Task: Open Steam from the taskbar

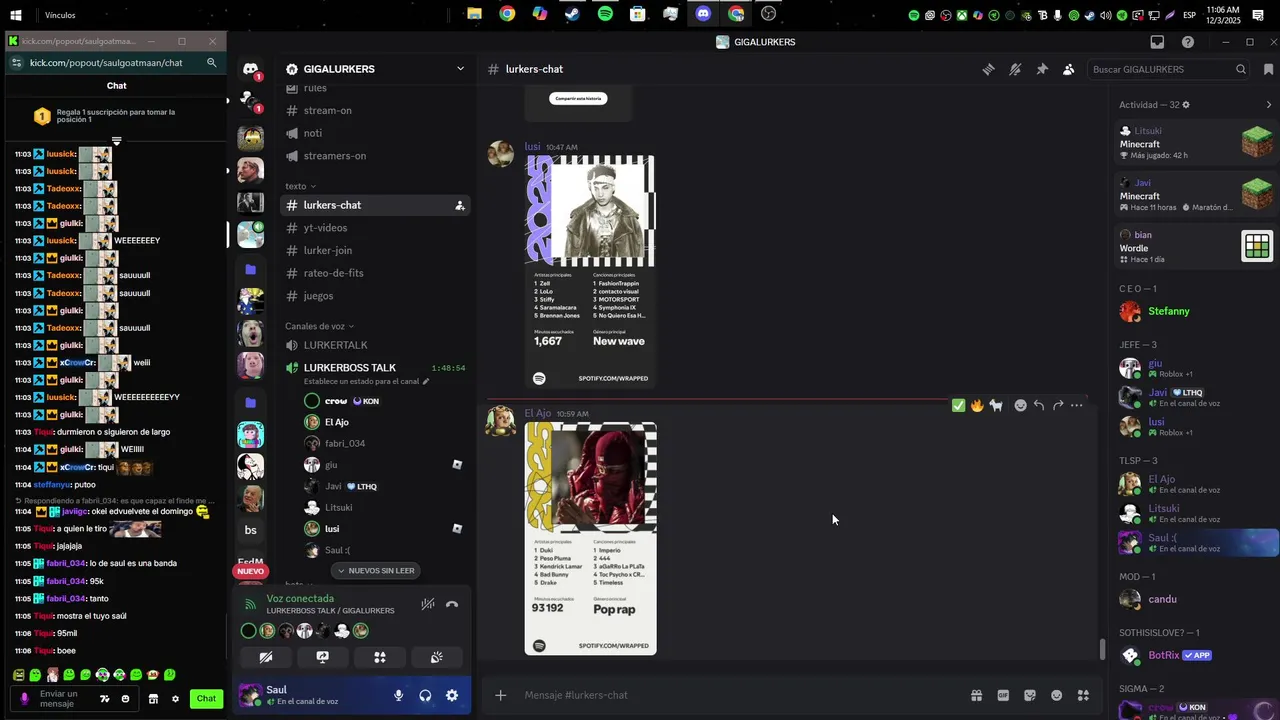Action: coord(573,14)
